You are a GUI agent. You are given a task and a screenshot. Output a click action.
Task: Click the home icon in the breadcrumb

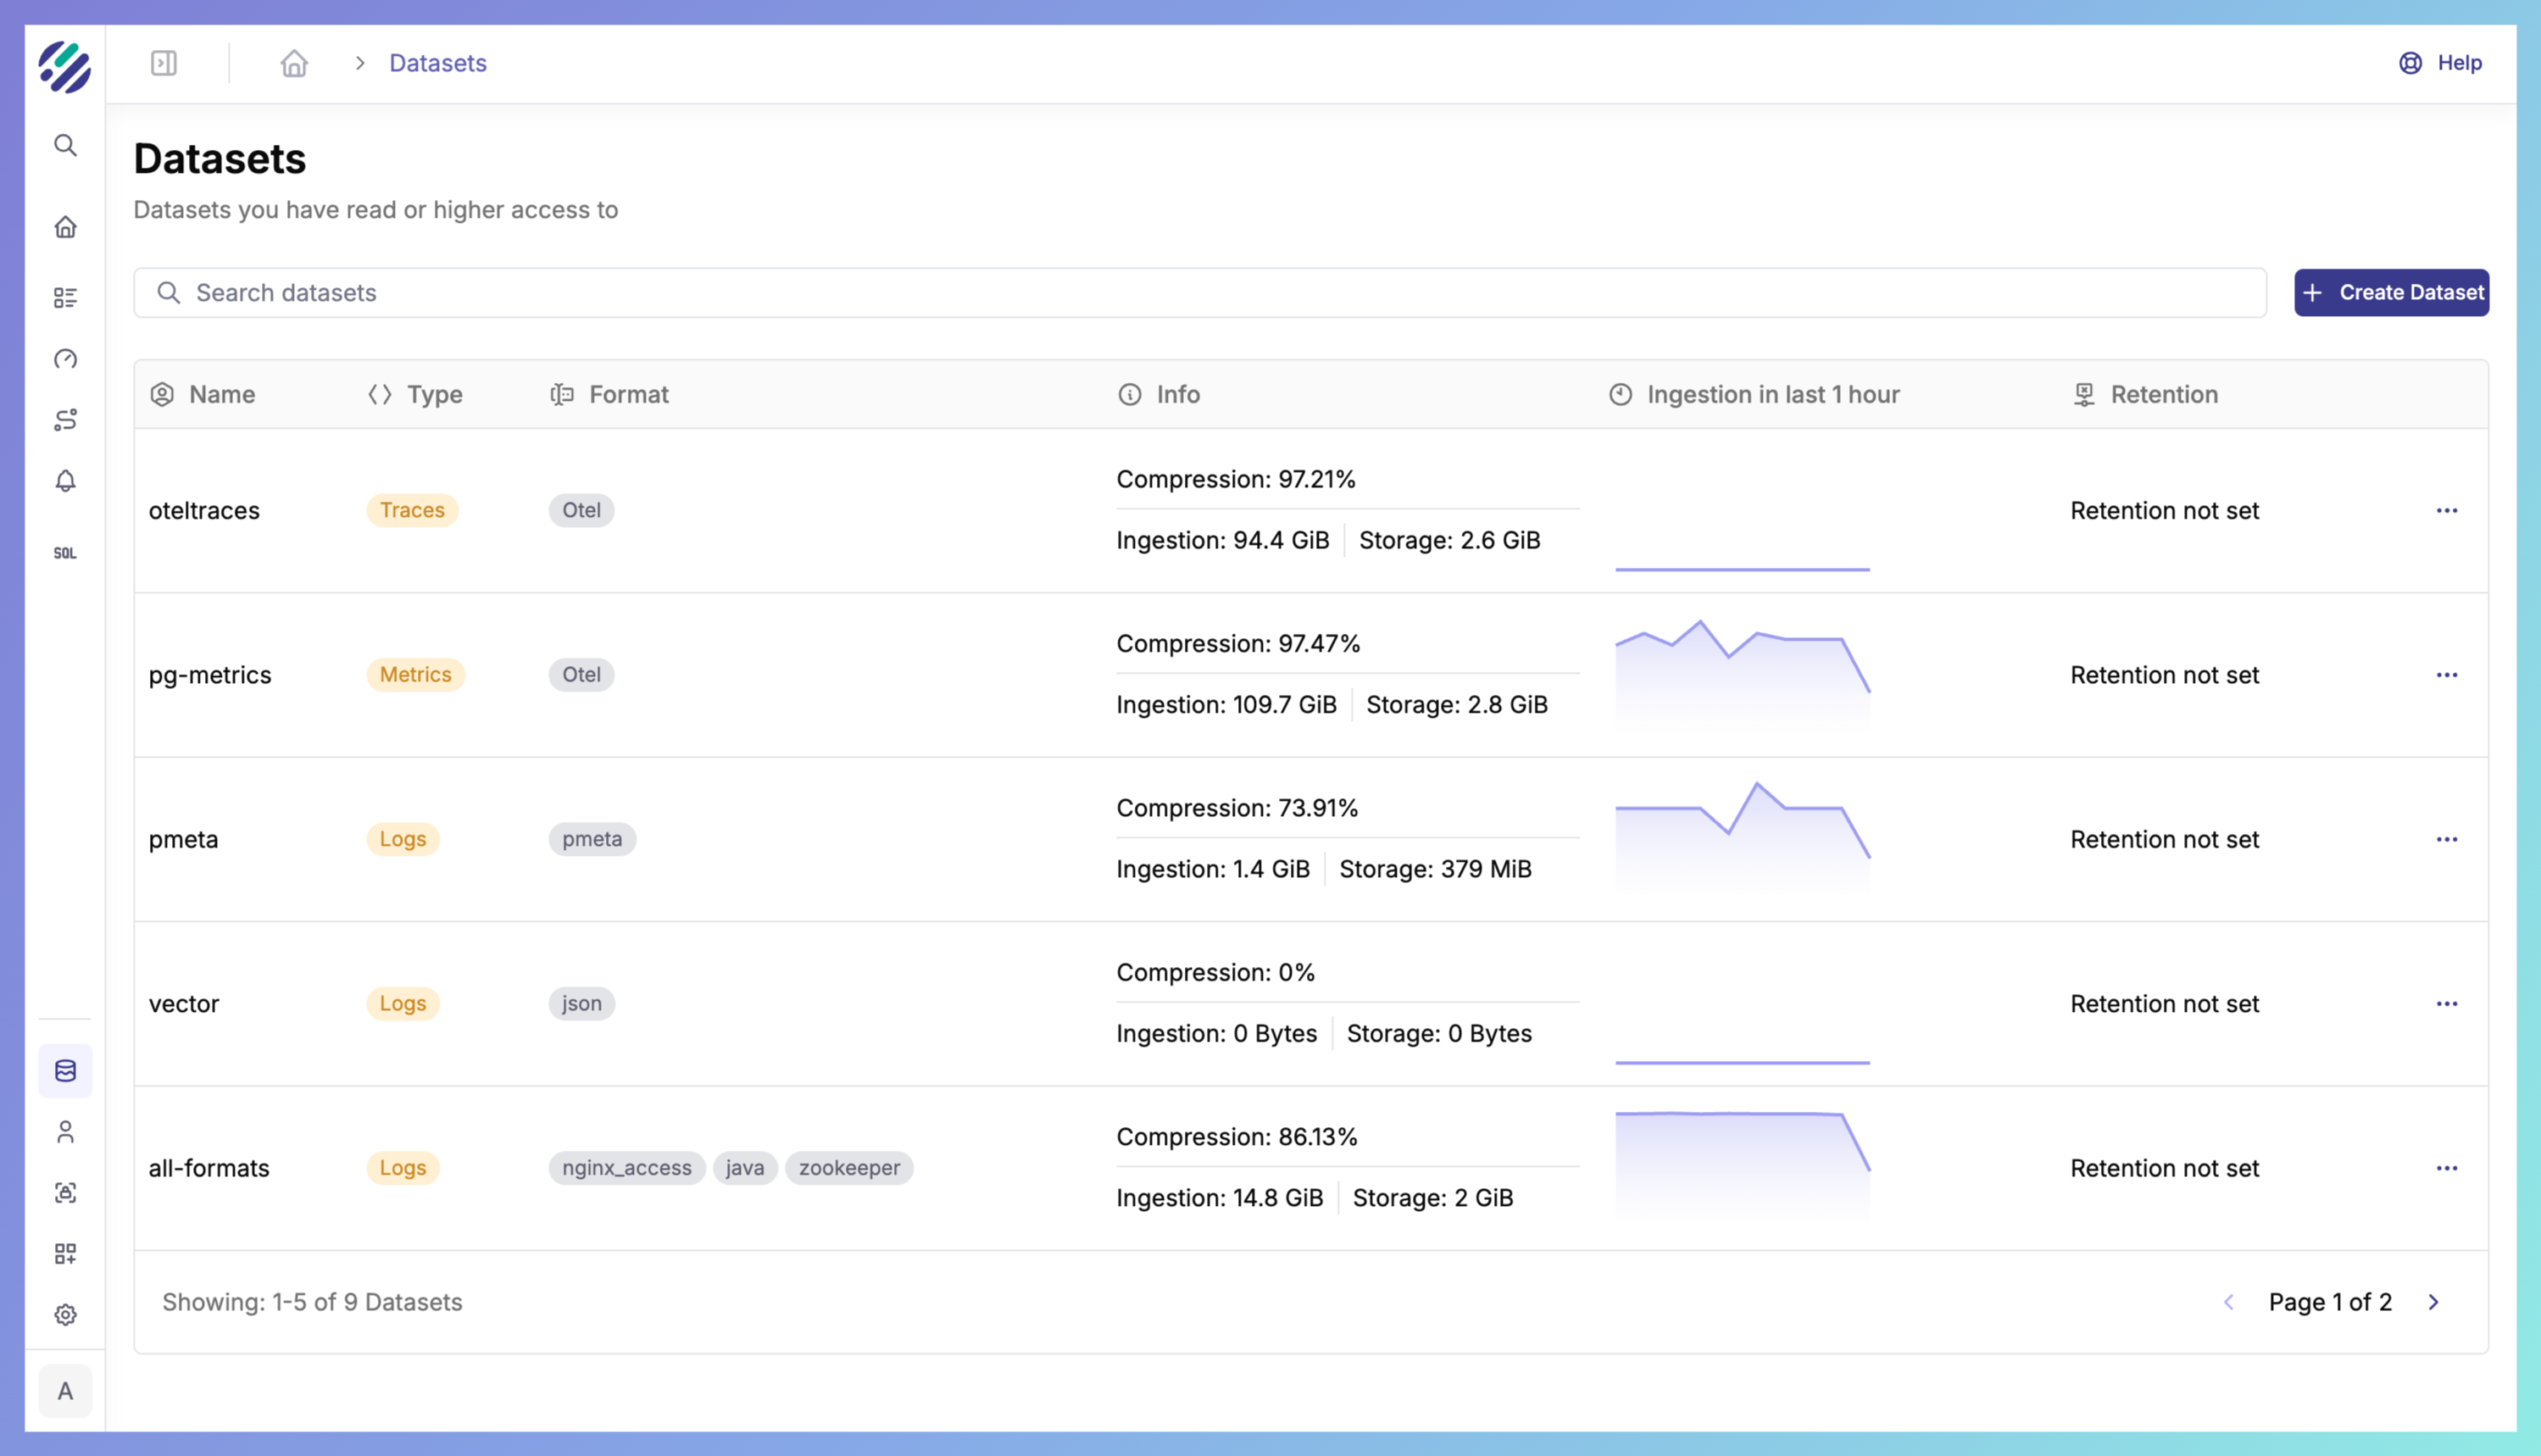[x=294, y=63]
